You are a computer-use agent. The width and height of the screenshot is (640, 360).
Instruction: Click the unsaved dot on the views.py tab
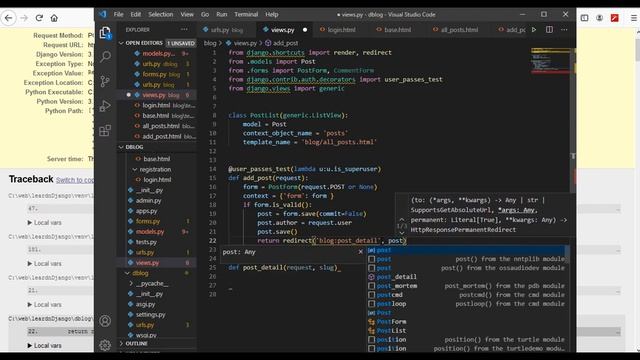click(x=305, y=30)
